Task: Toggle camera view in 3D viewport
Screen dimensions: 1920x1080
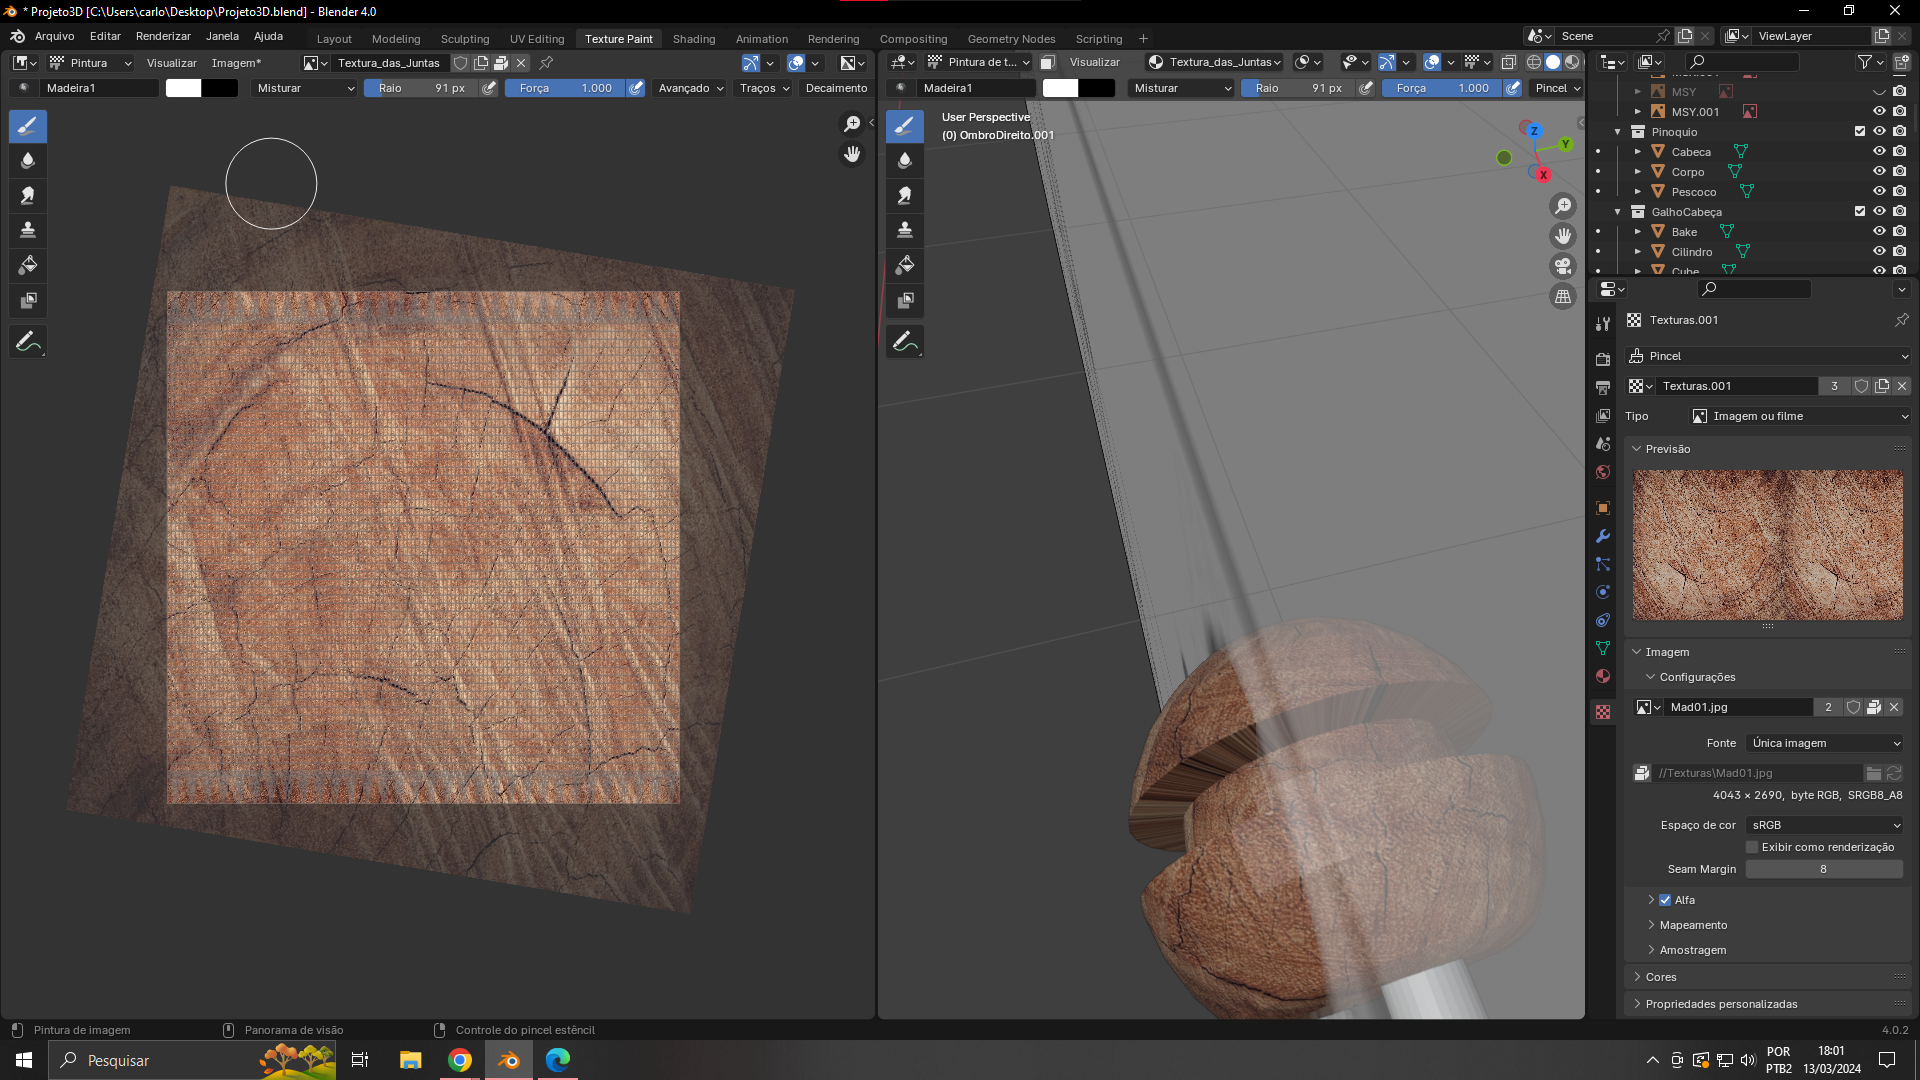Action: pos(1562,266)
